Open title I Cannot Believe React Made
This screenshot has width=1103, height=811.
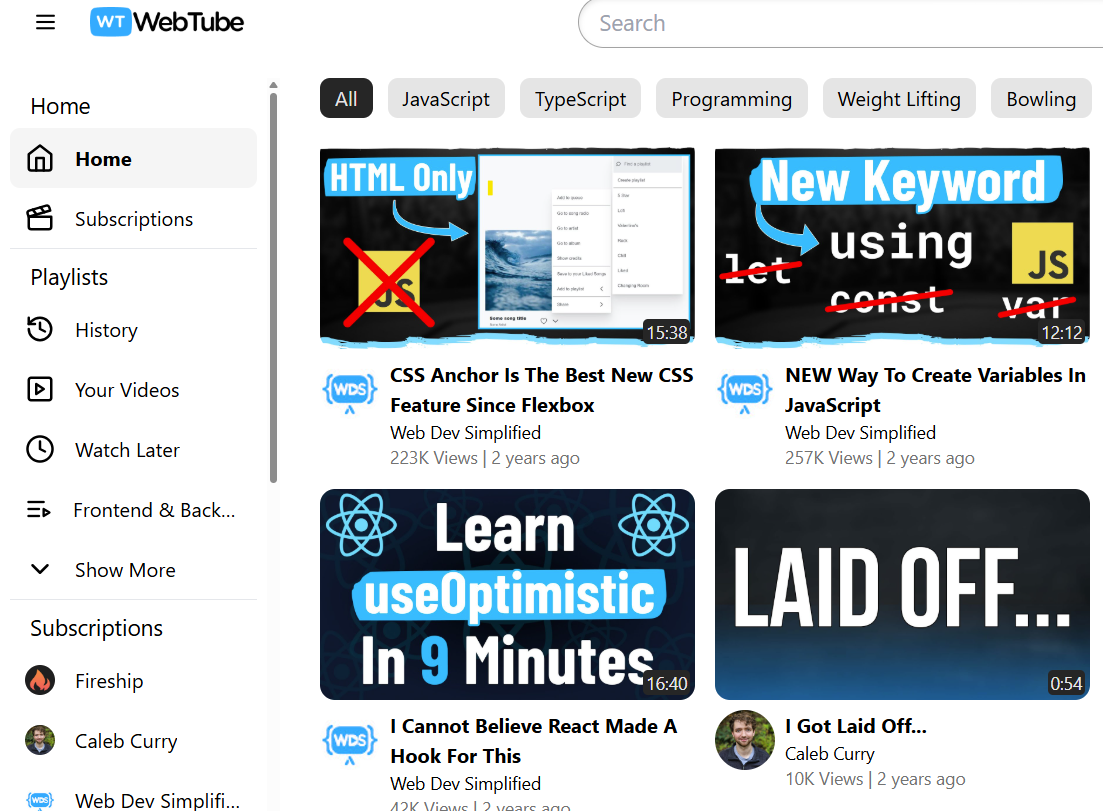pos(534,741)
